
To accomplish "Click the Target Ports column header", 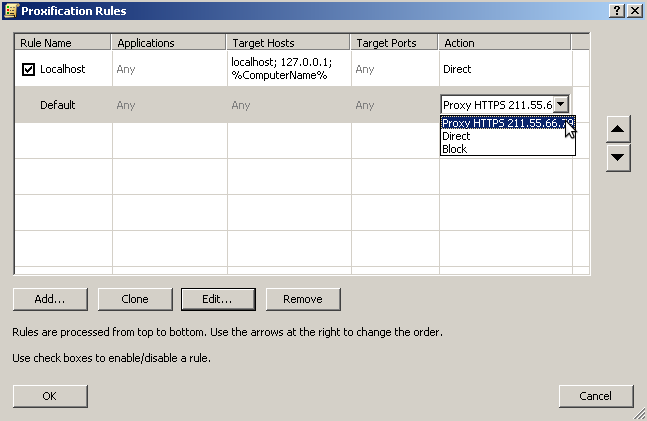I will (394, 43).
